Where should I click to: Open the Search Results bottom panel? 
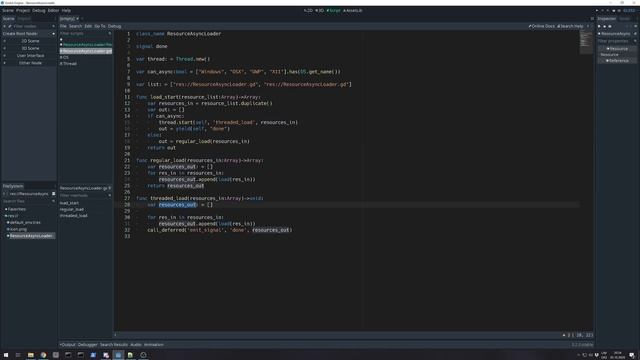pos(114,345)
